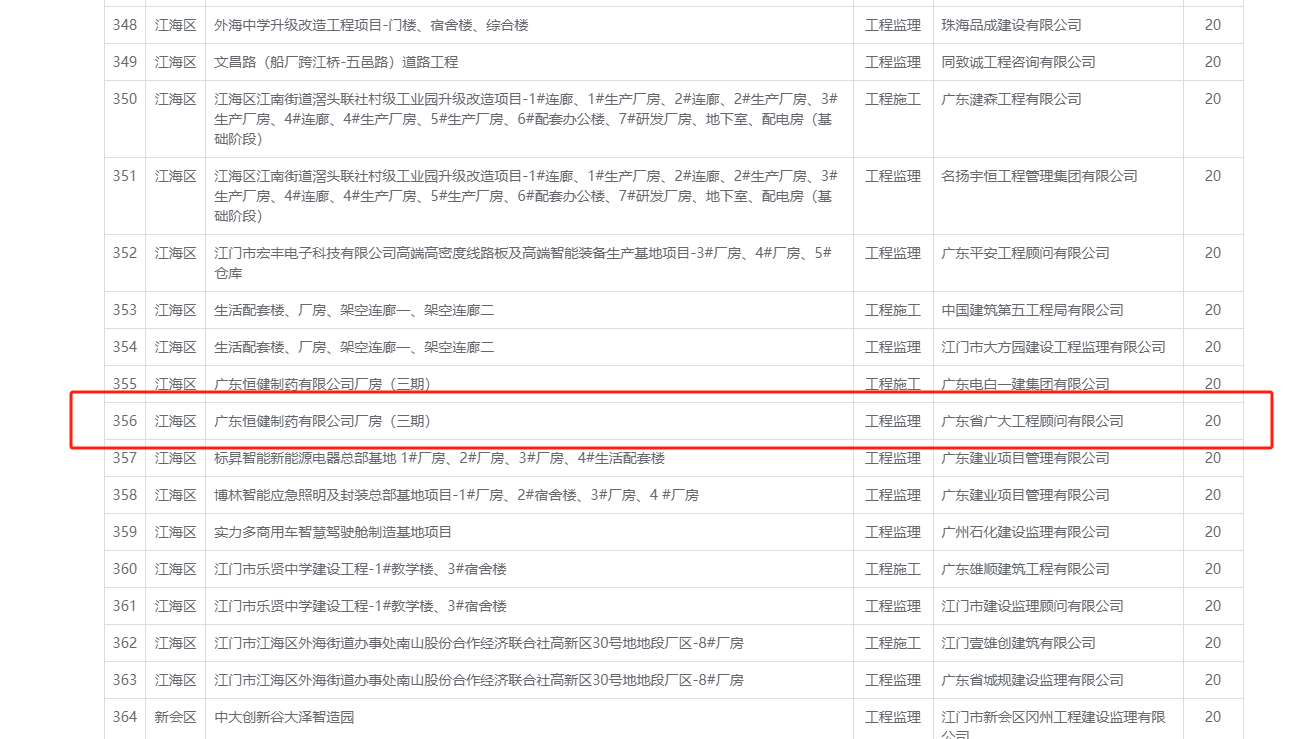Select row number 362
This screenshot has width=1297, height=739.
(125, 643)
